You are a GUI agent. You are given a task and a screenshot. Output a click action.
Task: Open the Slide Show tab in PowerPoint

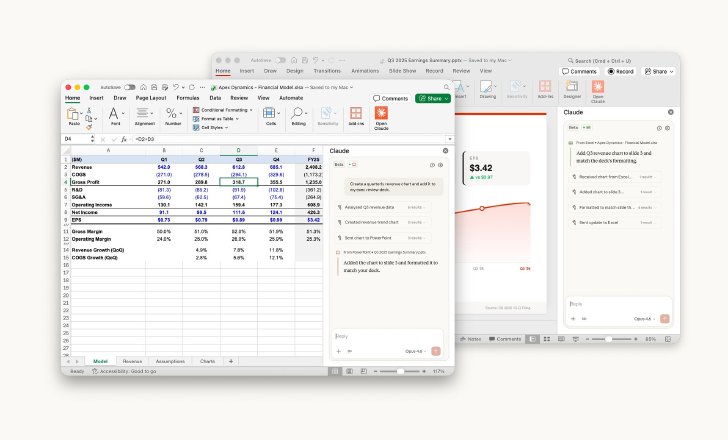403,71
